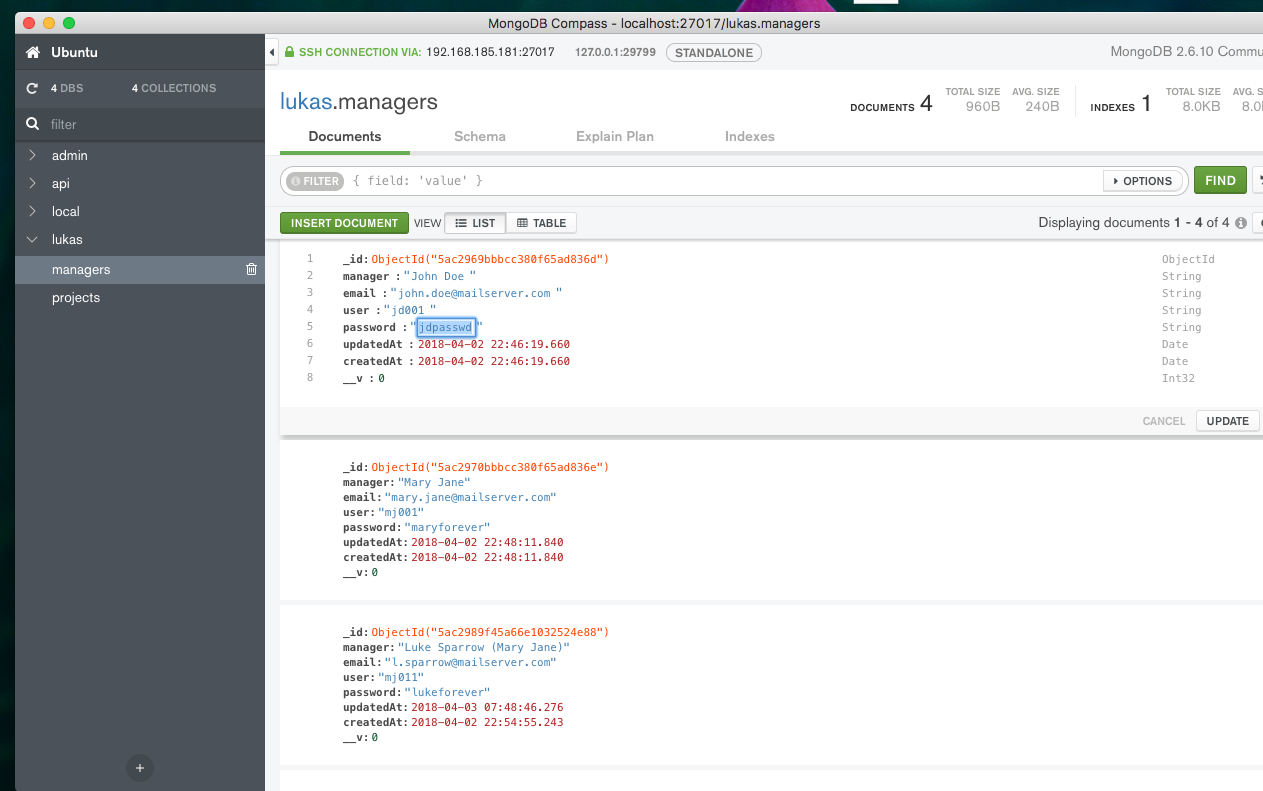Screen dimensions: 1263x791
Task: Click INSERT DOCUMENT button
Action: click(344, 223)
